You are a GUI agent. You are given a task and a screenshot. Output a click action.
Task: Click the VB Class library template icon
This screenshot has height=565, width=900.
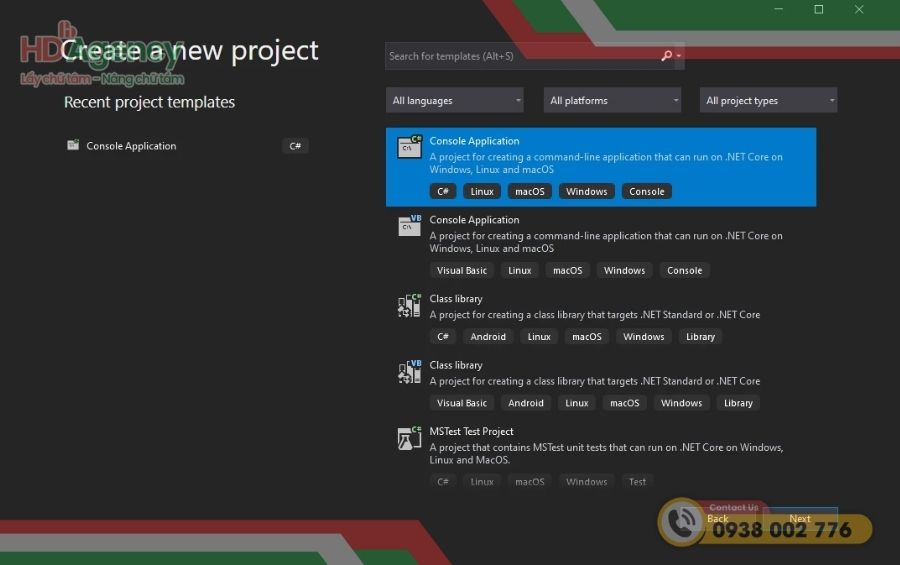click(409, 371)
